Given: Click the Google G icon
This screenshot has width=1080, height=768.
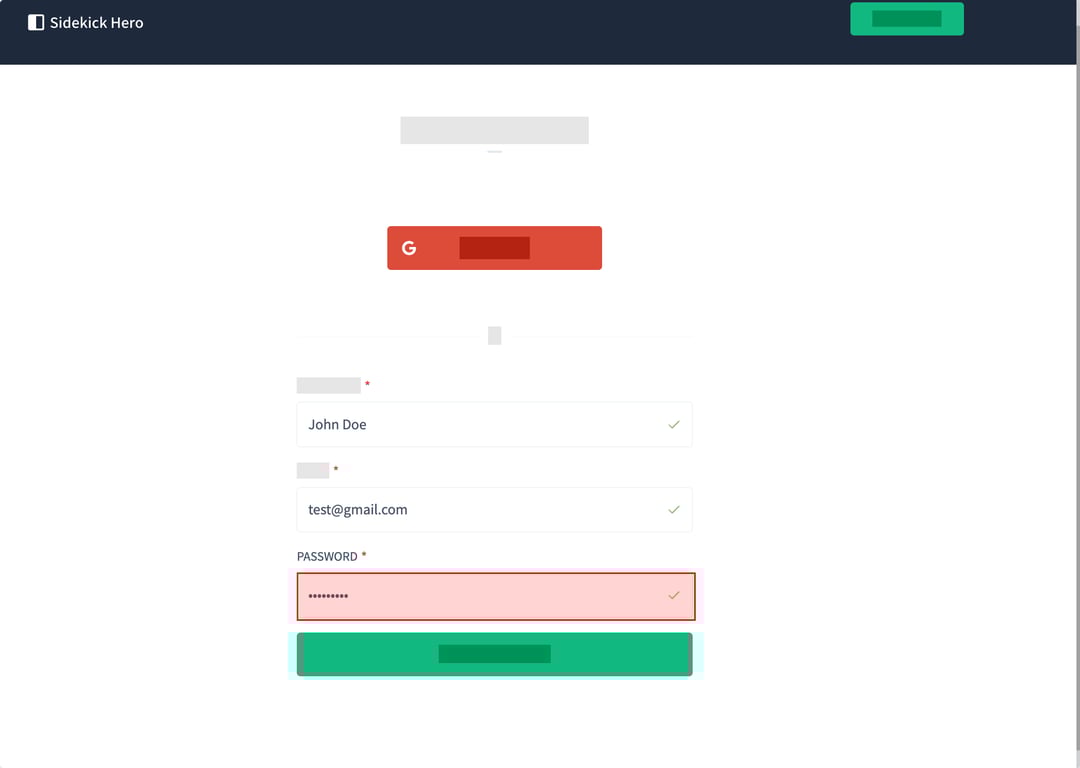Looking at the screenshot, I should click(409, 248).
